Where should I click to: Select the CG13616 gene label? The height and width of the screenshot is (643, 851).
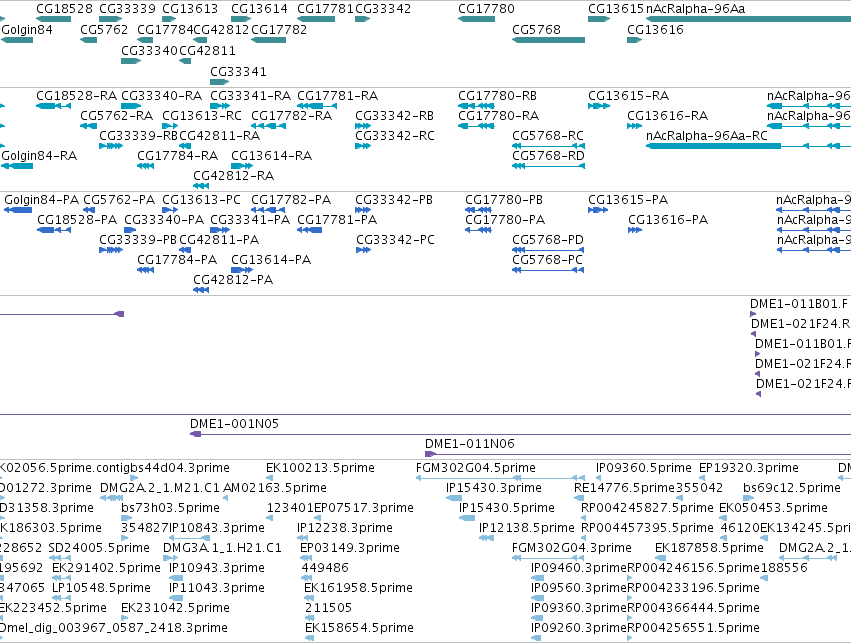655,29
